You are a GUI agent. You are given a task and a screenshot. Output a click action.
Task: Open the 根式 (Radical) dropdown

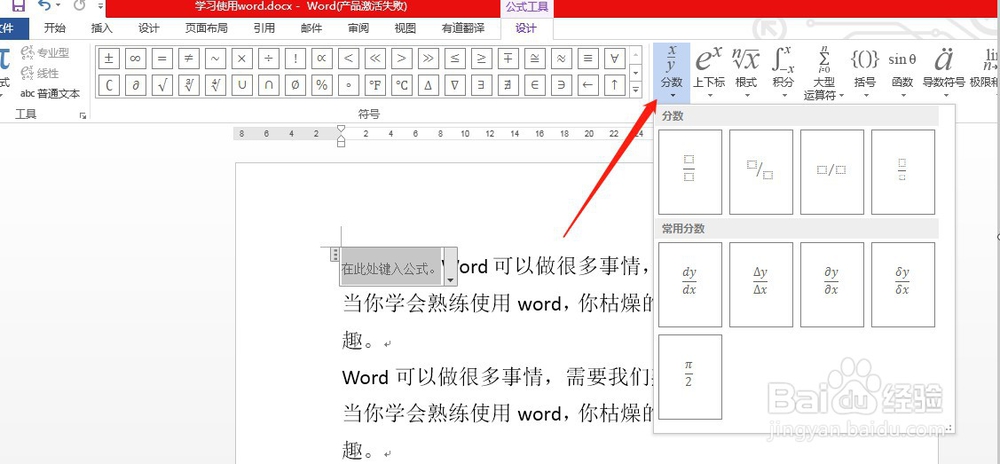pos(746,73)
